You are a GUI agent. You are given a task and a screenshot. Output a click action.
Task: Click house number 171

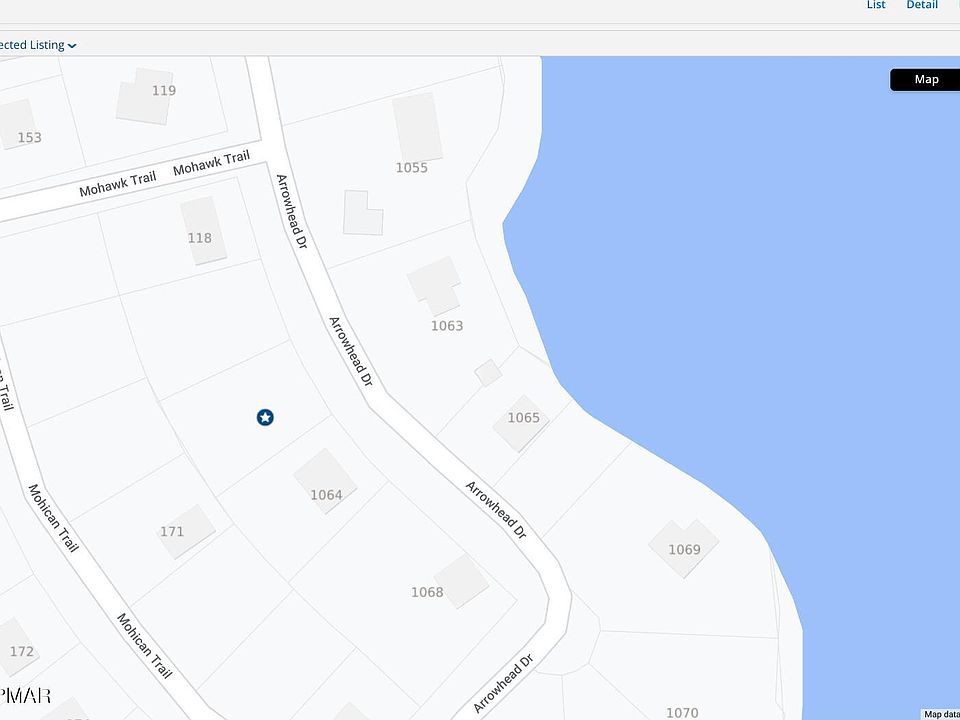coord(187,532)
